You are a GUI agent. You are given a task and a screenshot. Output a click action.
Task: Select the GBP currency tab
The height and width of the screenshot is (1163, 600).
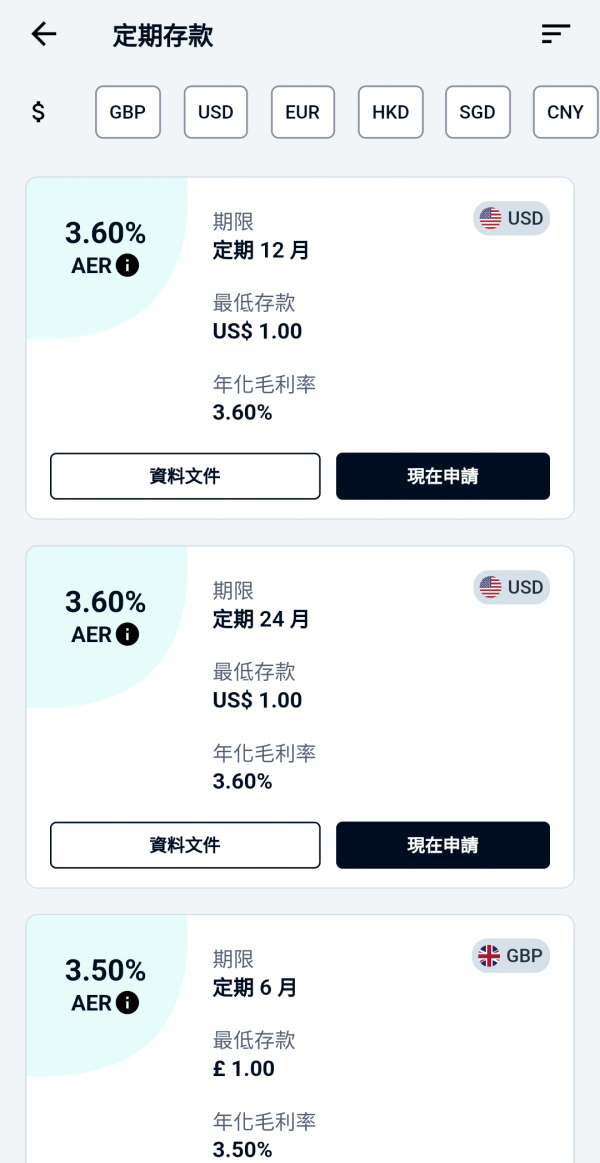pos(127,112)
